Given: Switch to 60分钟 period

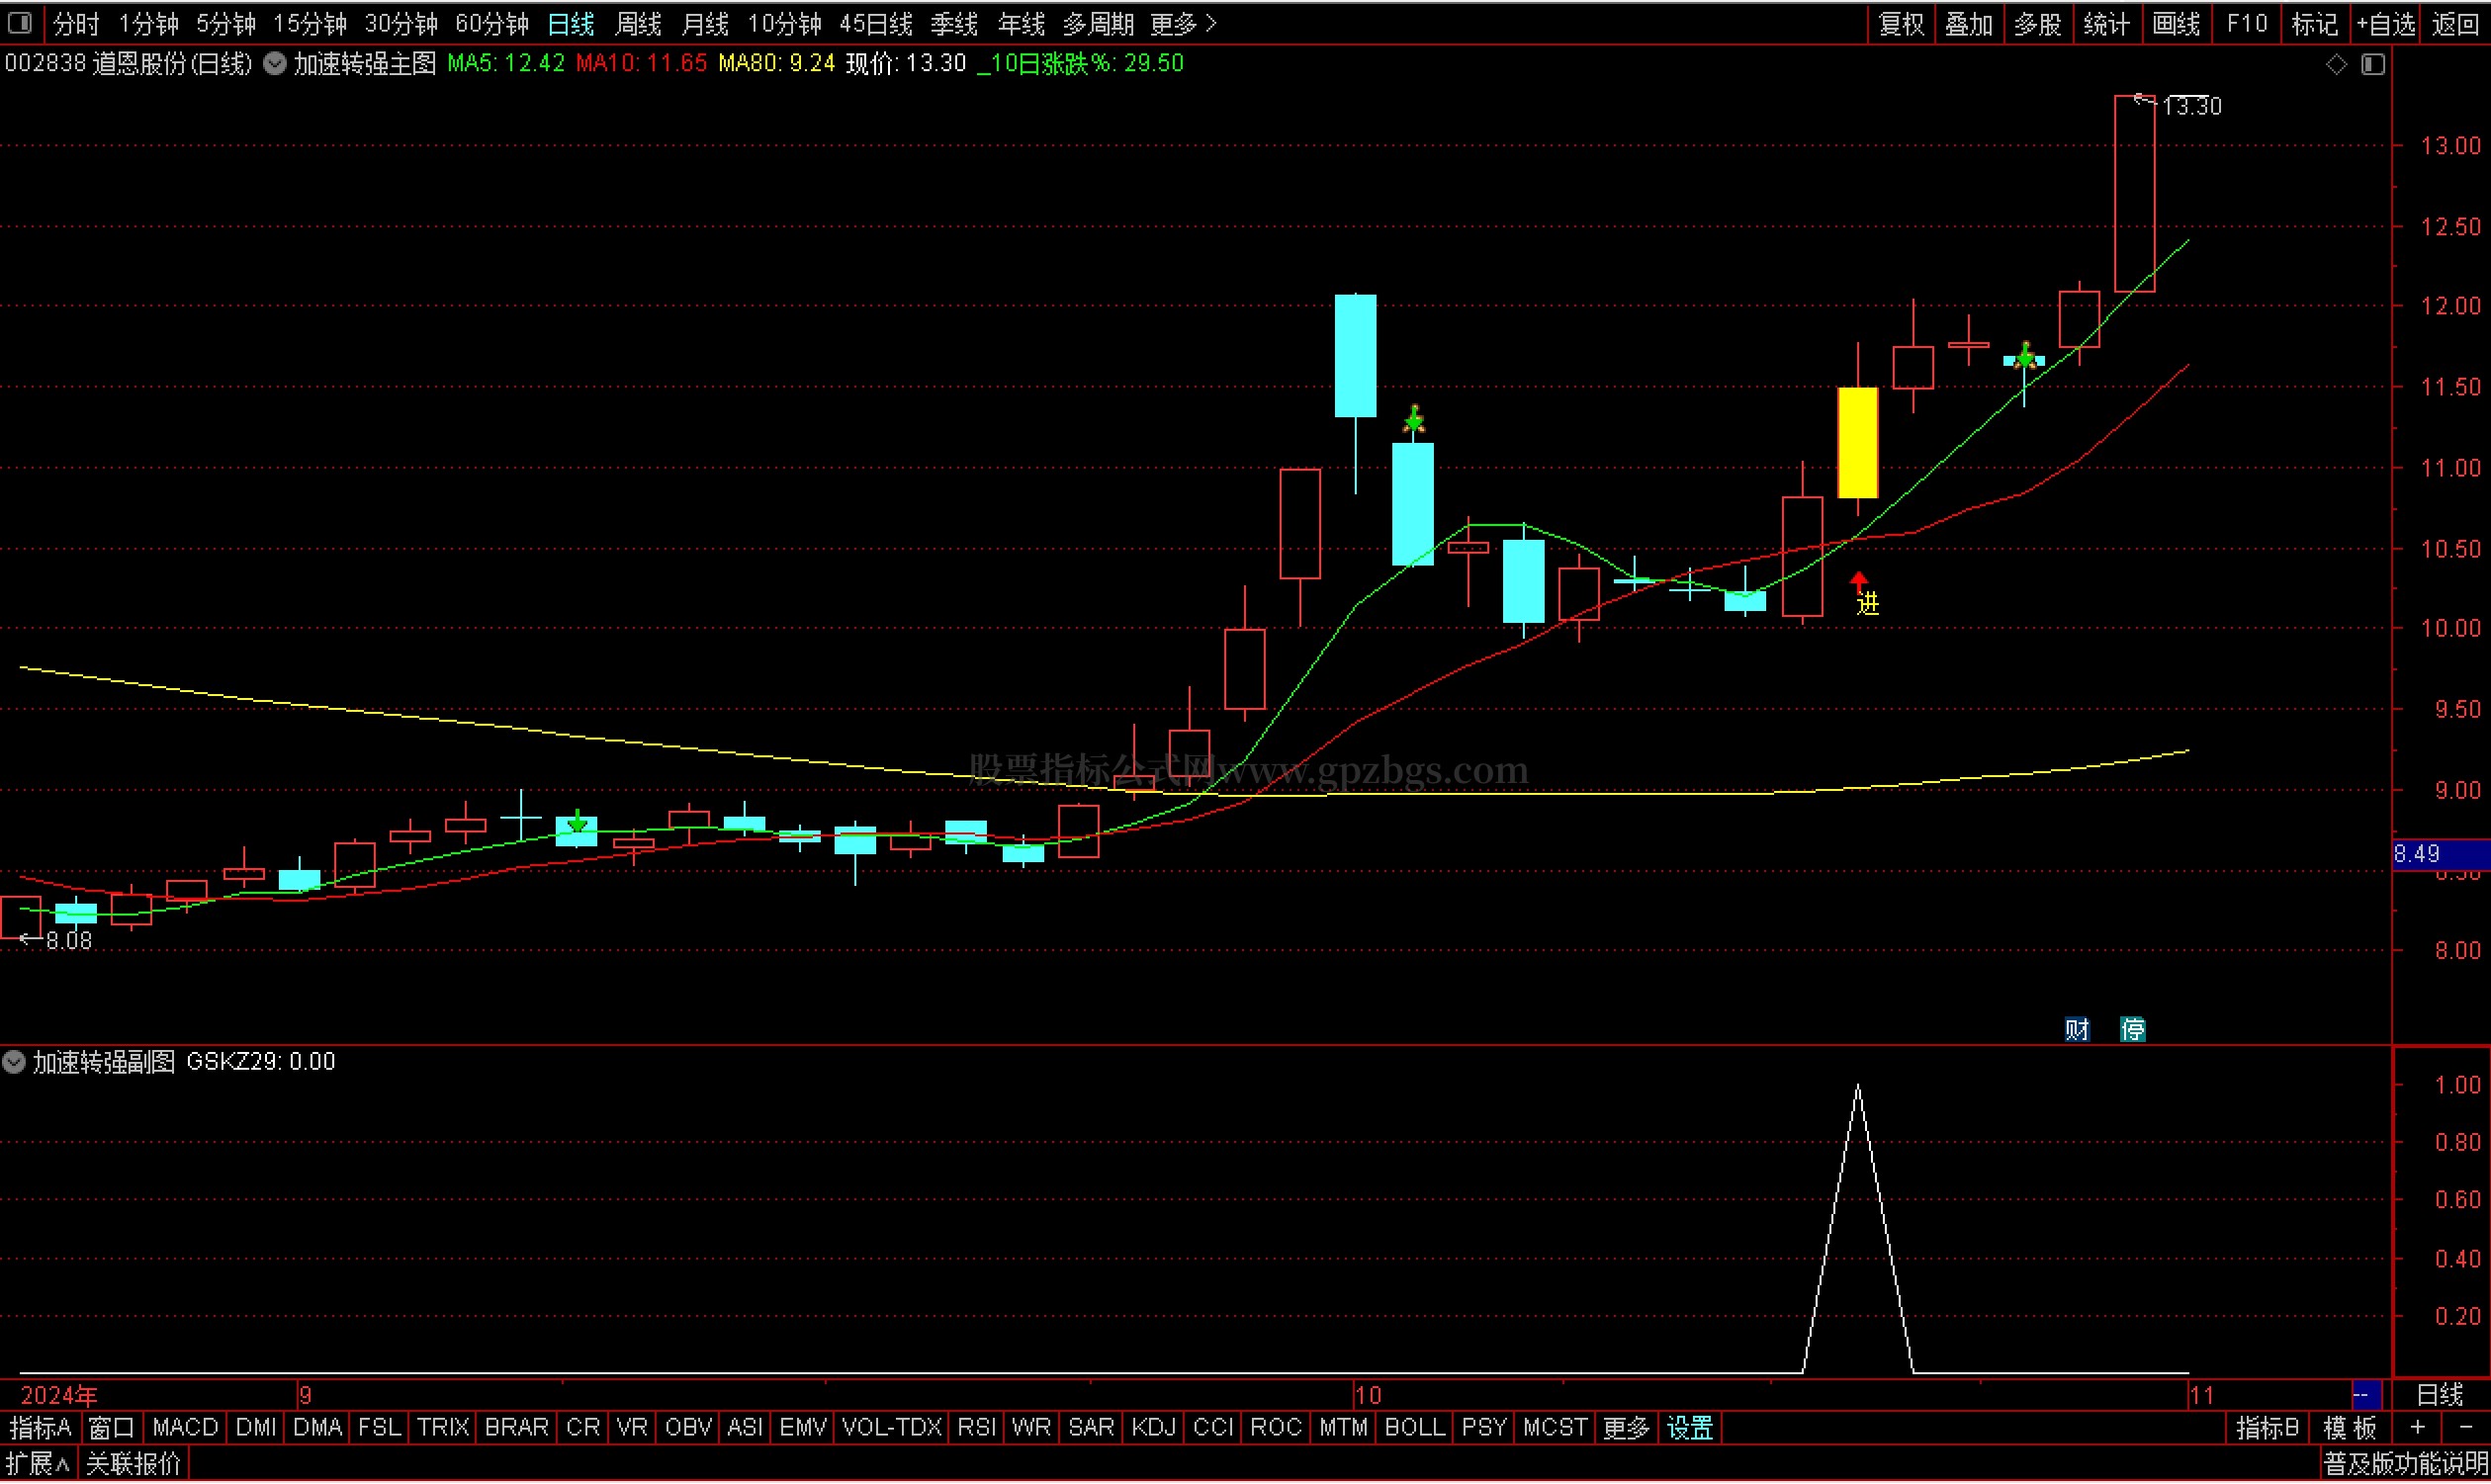Looking at the screenshot, I should pyautogui.click(x=491, y=24).
